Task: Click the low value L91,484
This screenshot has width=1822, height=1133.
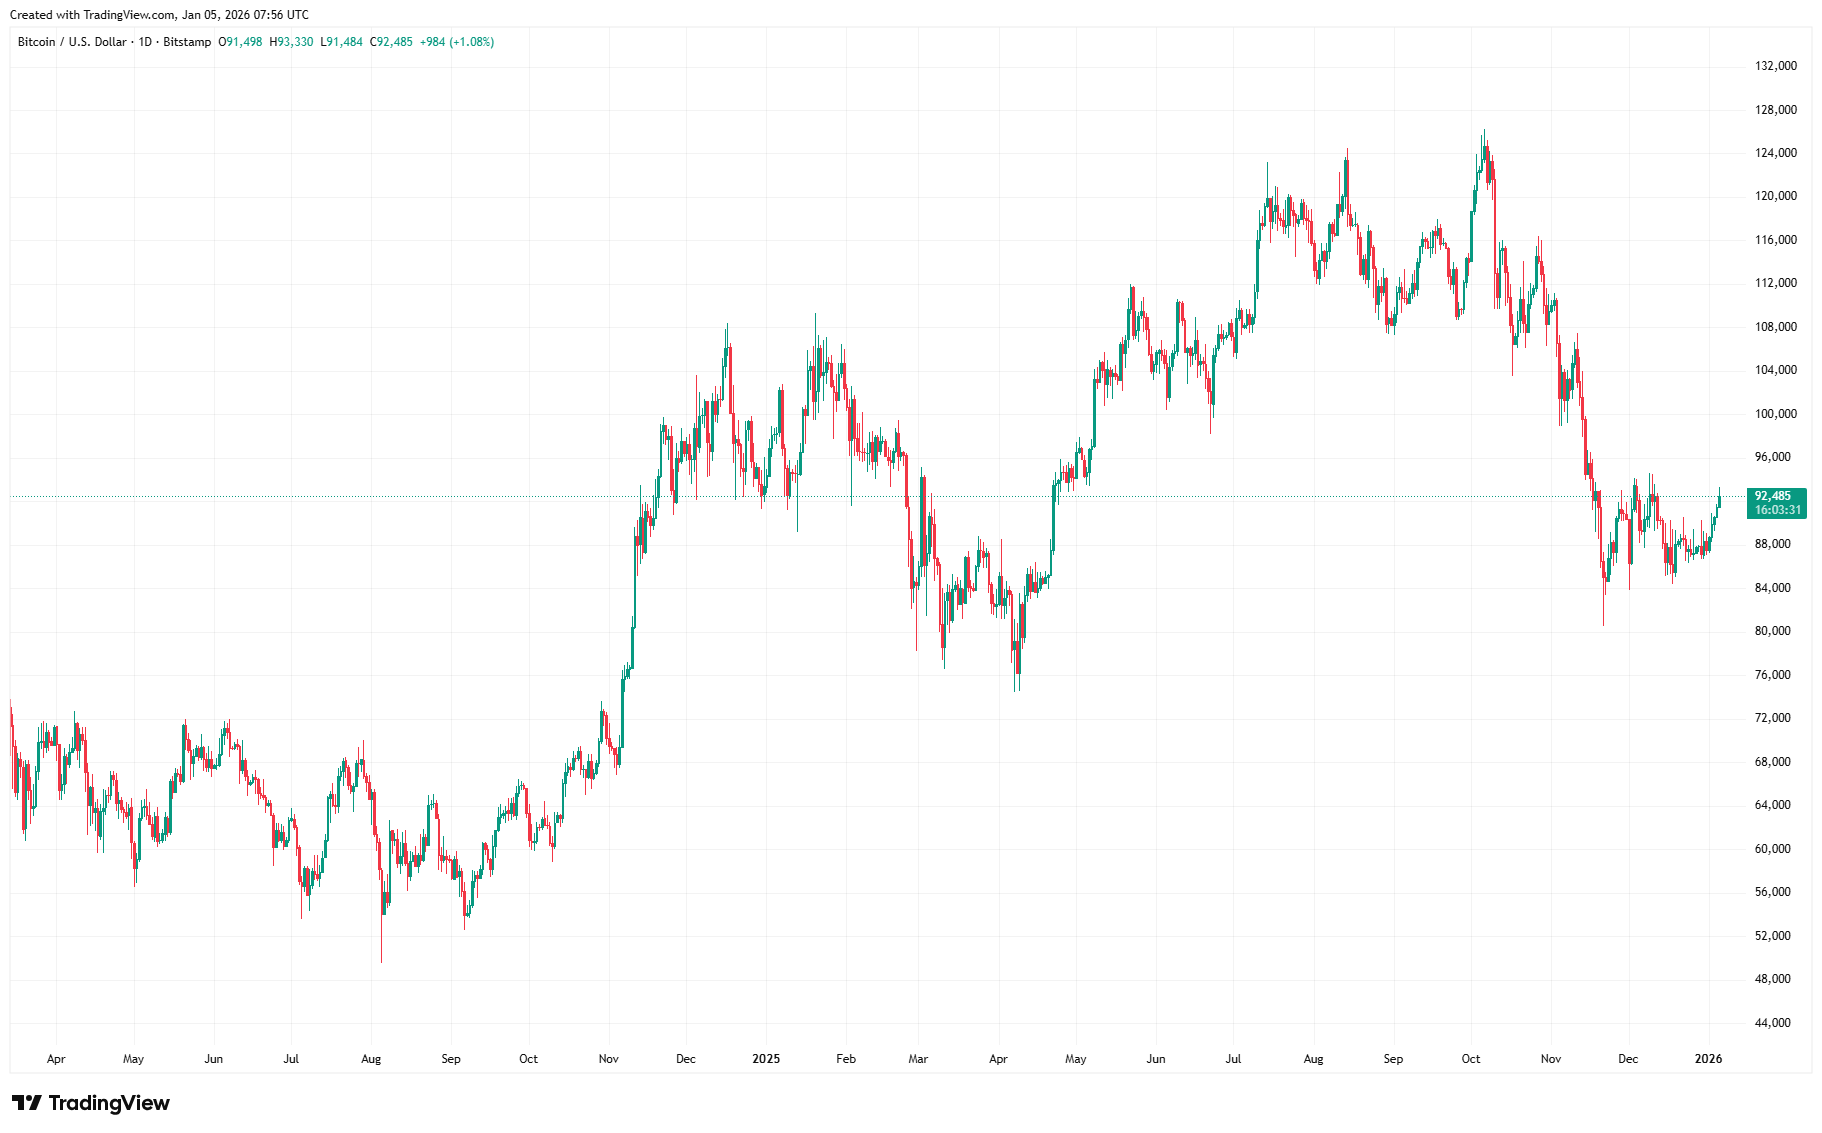Action: click(x=341, y=42)
